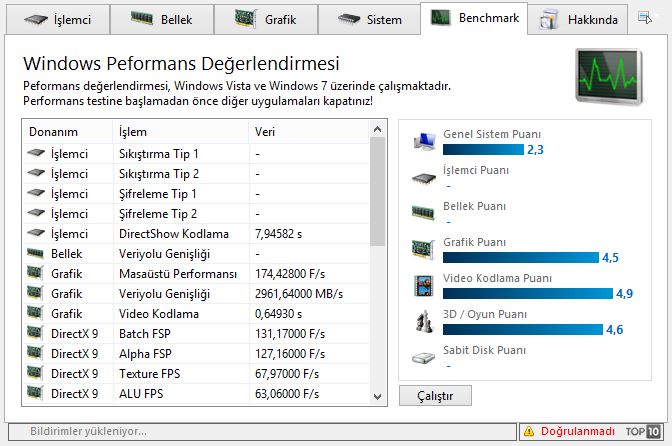Click processor icon in Şifreleme Tip 1 row
This screenshot has width=672, height=446.
36,193
